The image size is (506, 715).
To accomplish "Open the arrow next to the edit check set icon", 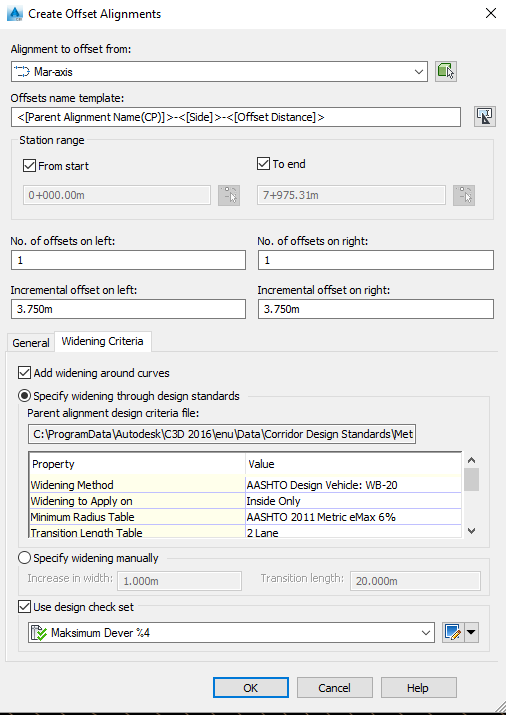I will pyautogui.click(x=471, y=632).
